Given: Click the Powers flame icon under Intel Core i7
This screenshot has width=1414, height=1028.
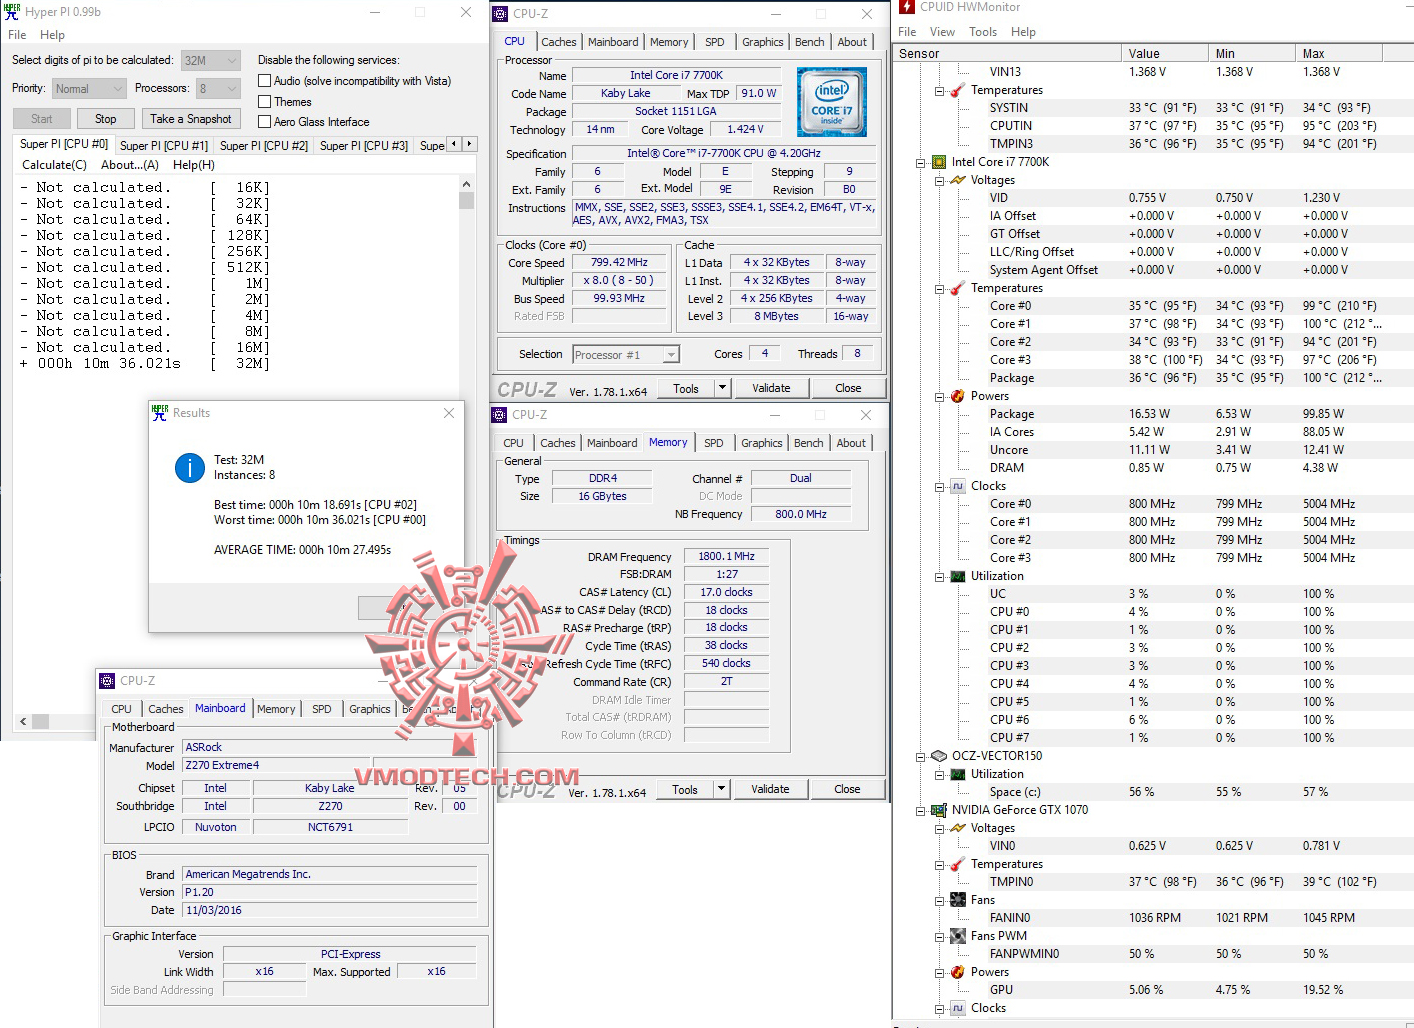Looking at the screenshot, I should tap(957, 396).
